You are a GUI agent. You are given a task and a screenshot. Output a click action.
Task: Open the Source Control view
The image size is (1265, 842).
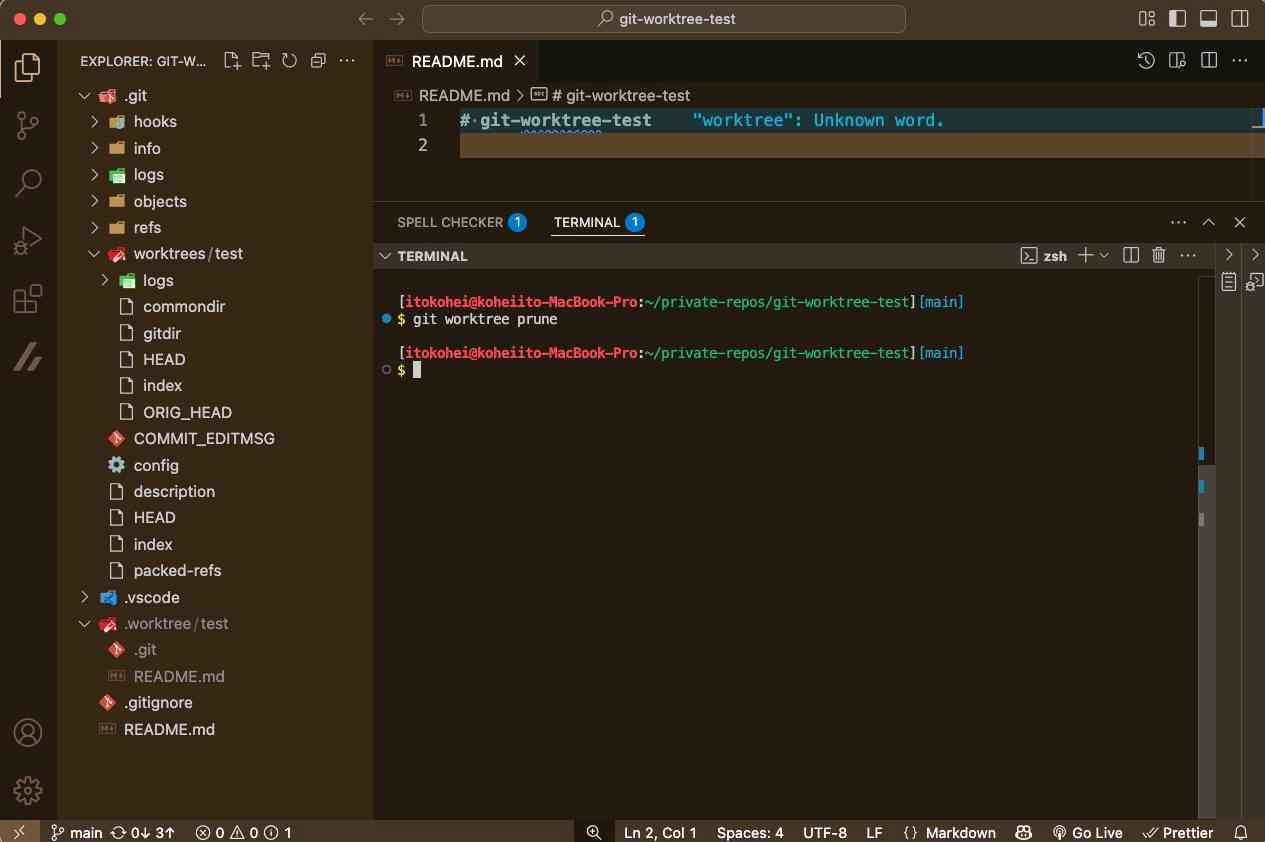click(27, 125)
